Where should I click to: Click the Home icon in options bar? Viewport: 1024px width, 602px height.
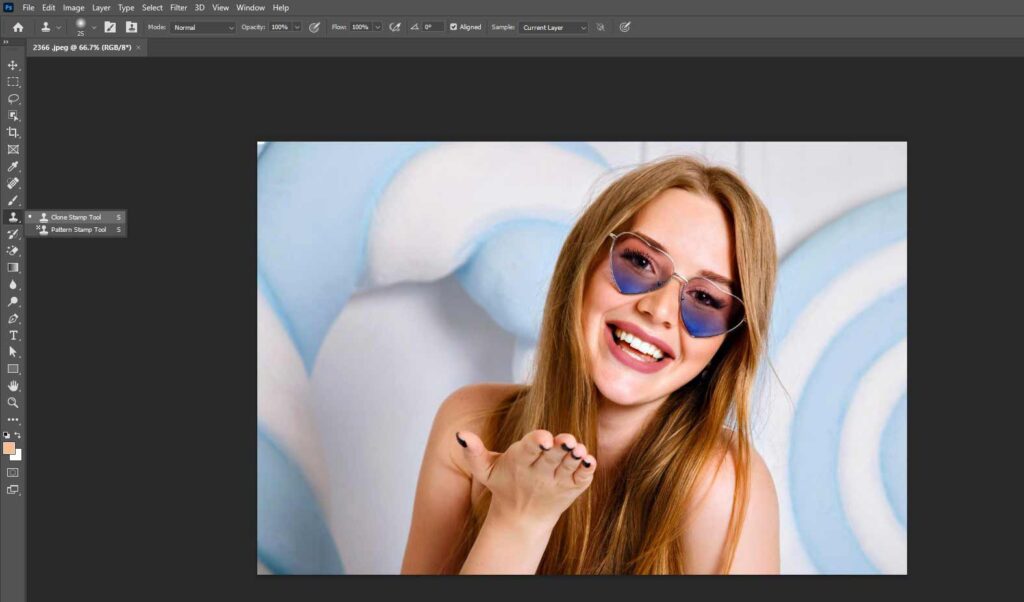(x=18, y=27)
